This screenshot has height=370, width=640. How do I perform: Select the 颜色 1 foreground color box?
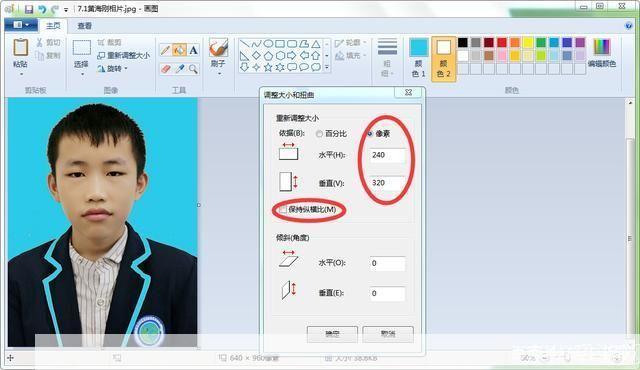[x=418, y=58]
